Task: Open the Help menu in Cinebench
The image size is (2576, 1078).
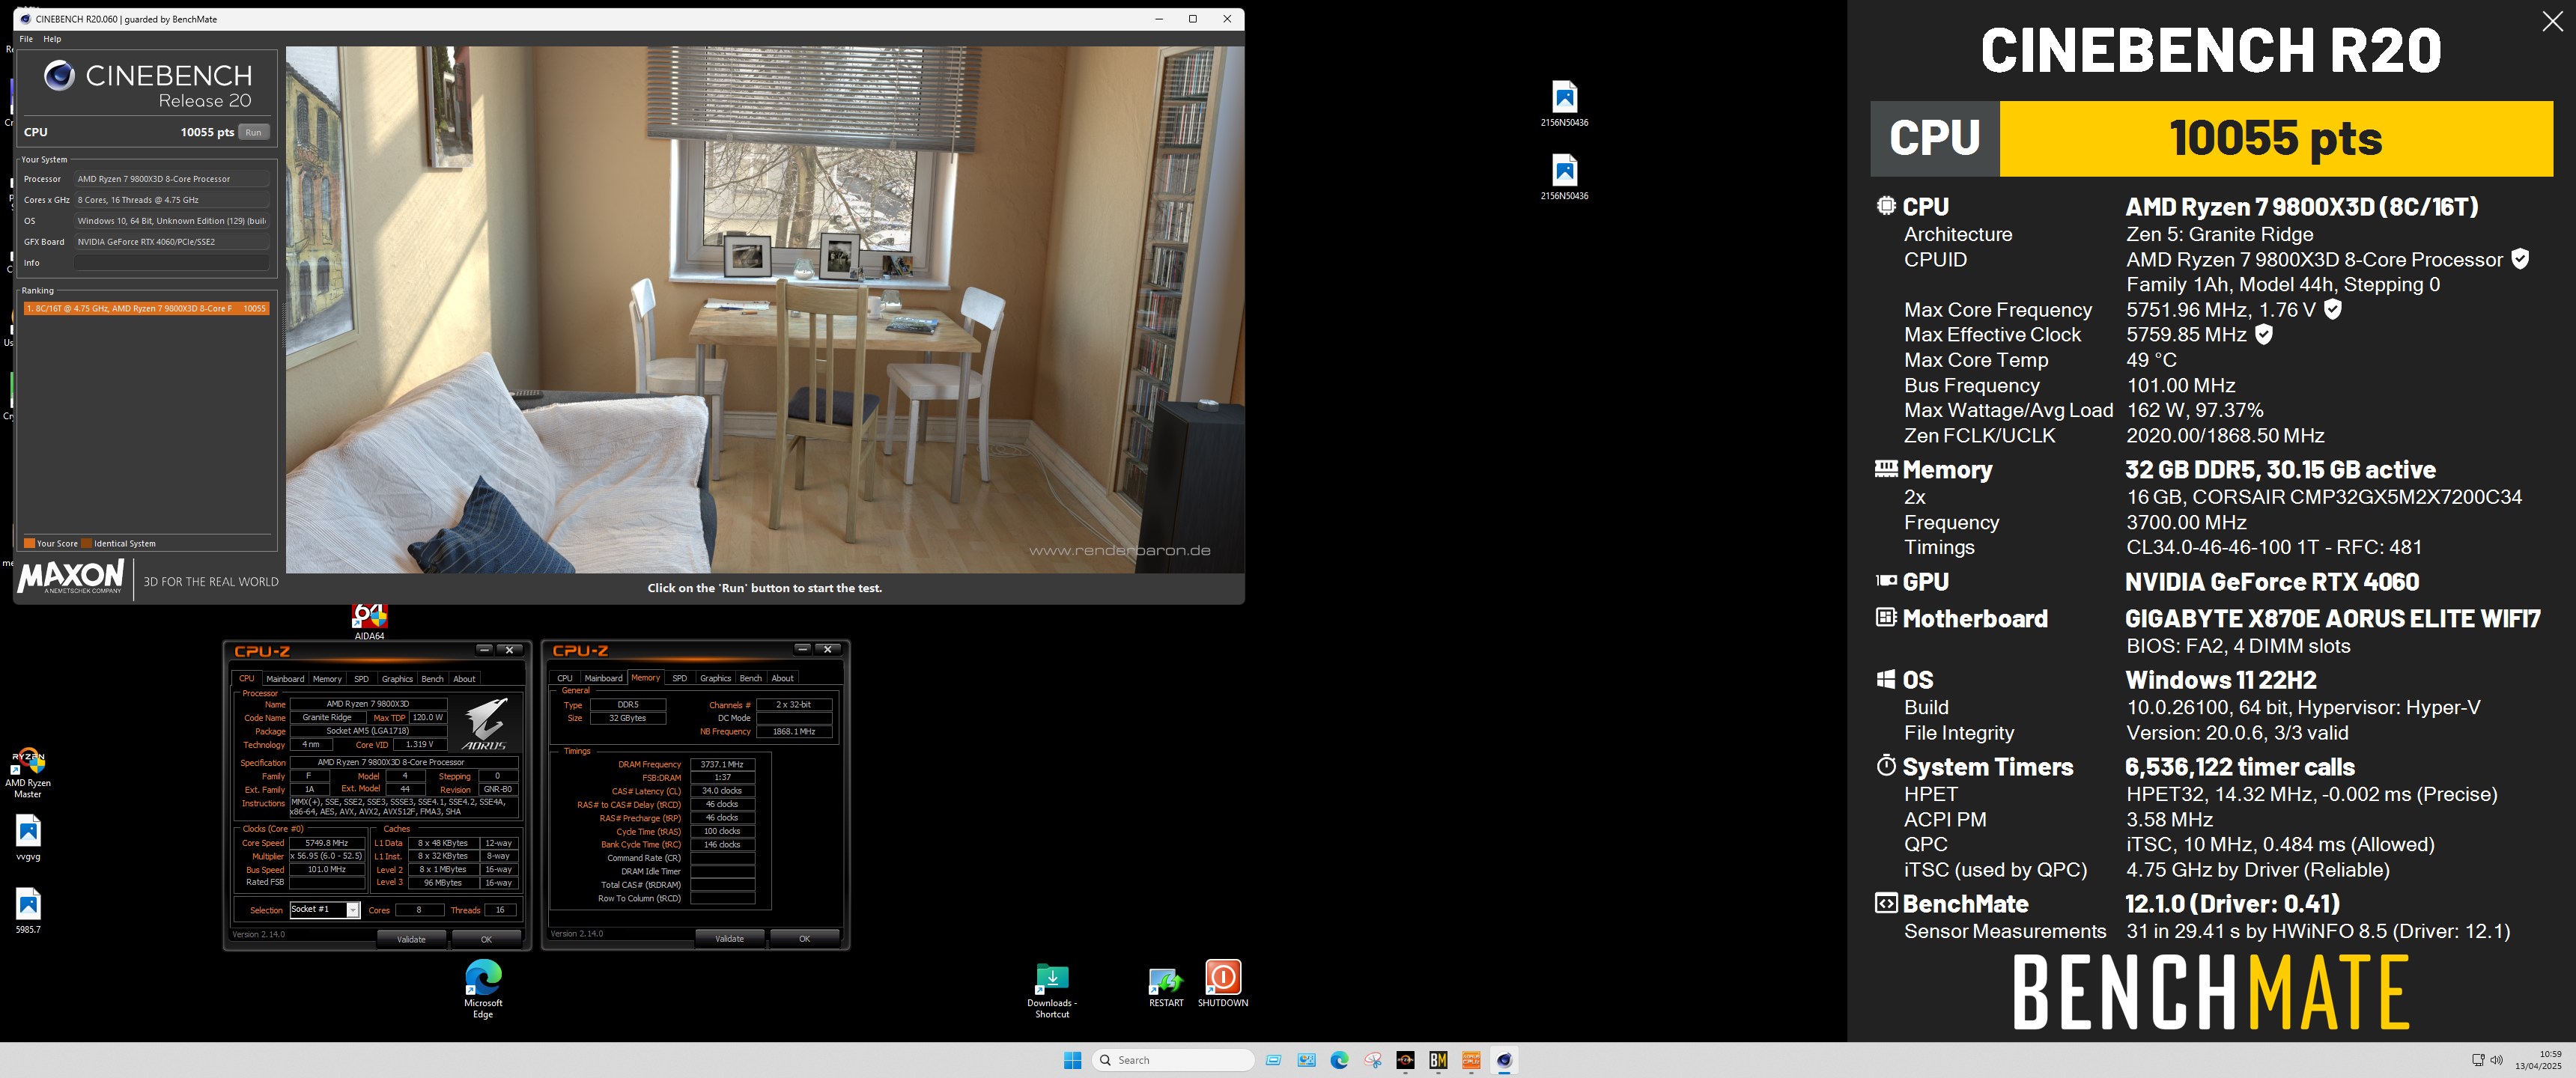Action: [x=52, y=39]
